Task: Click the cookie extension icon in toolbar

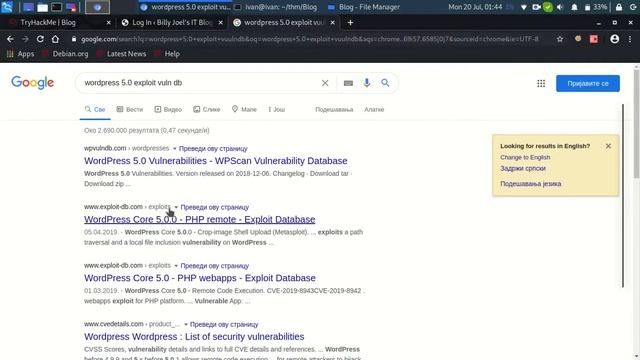Action: (578, 39)
